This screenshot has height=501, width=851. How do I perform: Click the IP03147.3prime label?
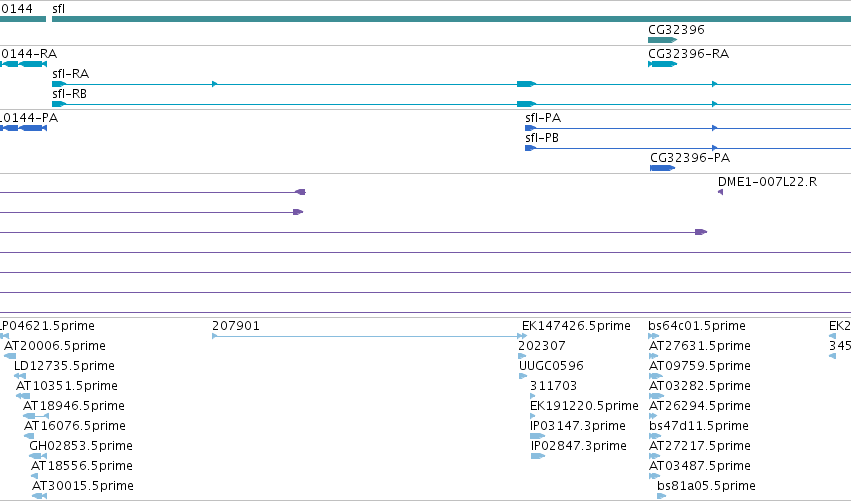coord(578,426)
